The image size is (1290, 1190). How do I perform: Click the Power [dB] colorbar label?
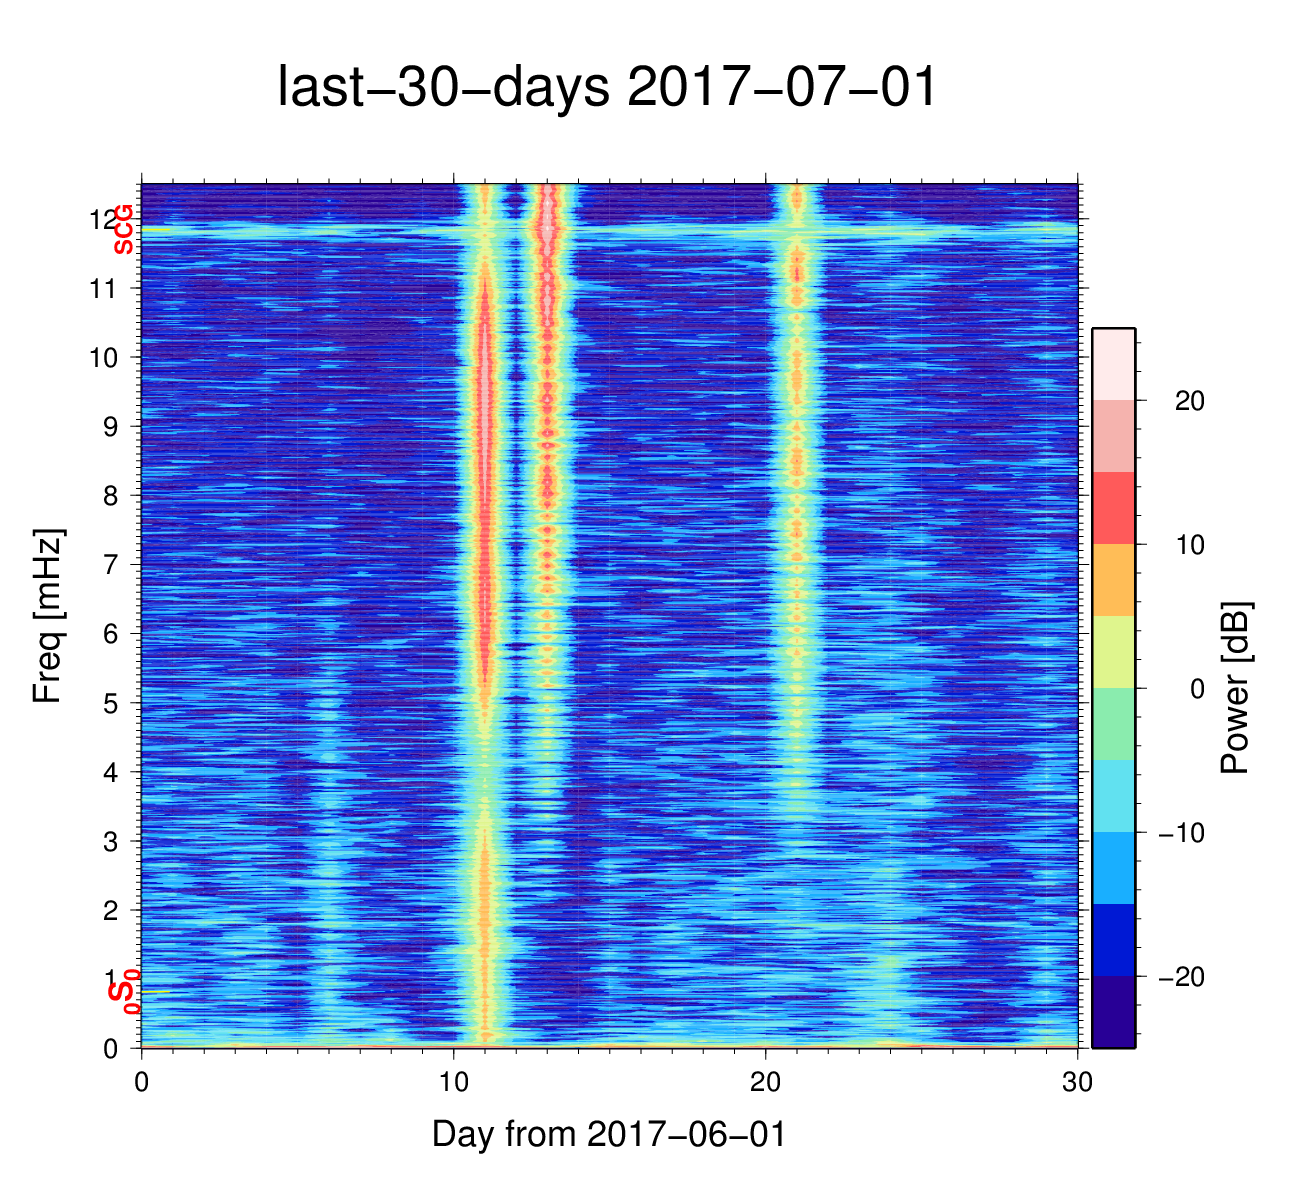point(1236,688)
